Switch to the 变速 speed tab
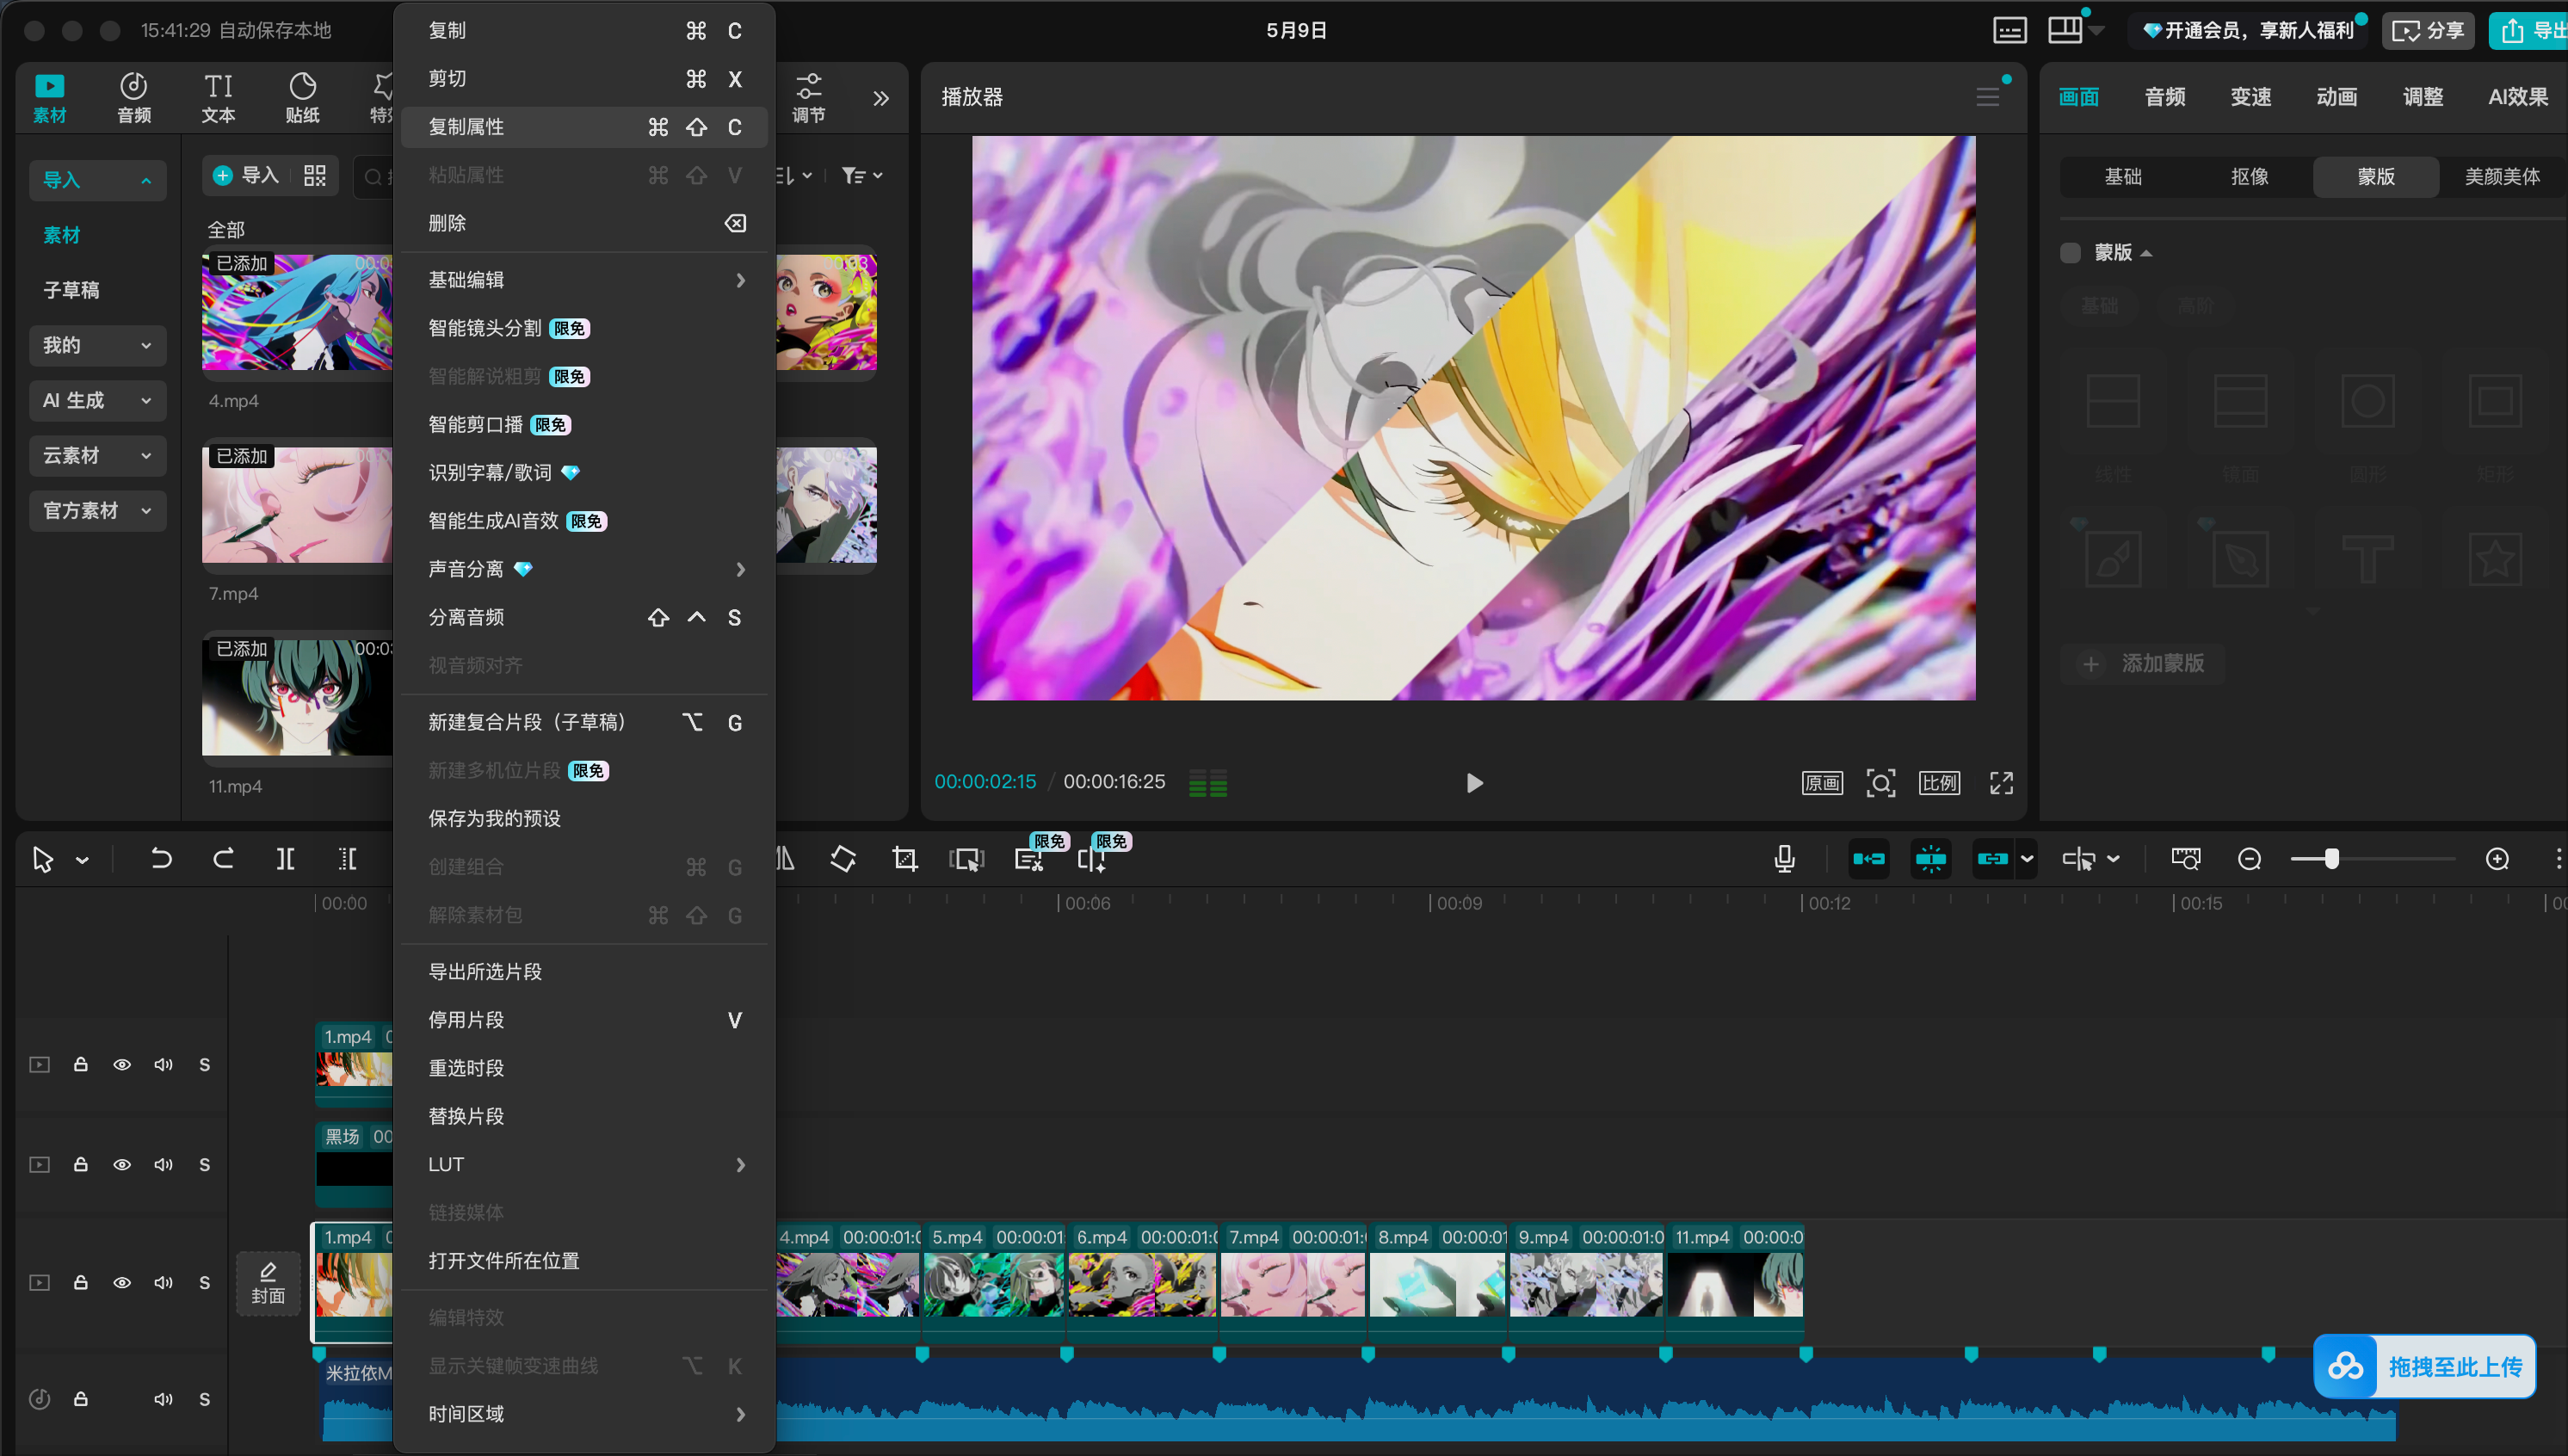 (2250, 97)
